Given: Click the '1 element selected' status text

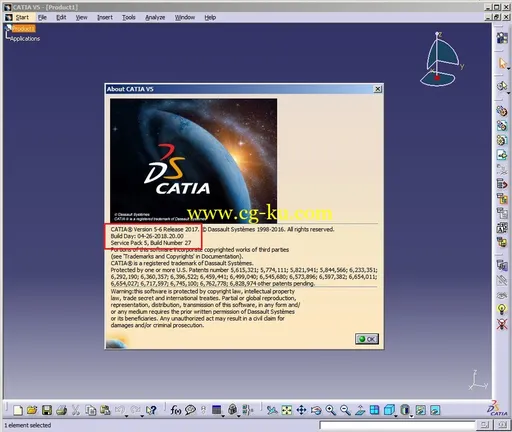Looking at the screenshot, I should (x=28, y=425).
